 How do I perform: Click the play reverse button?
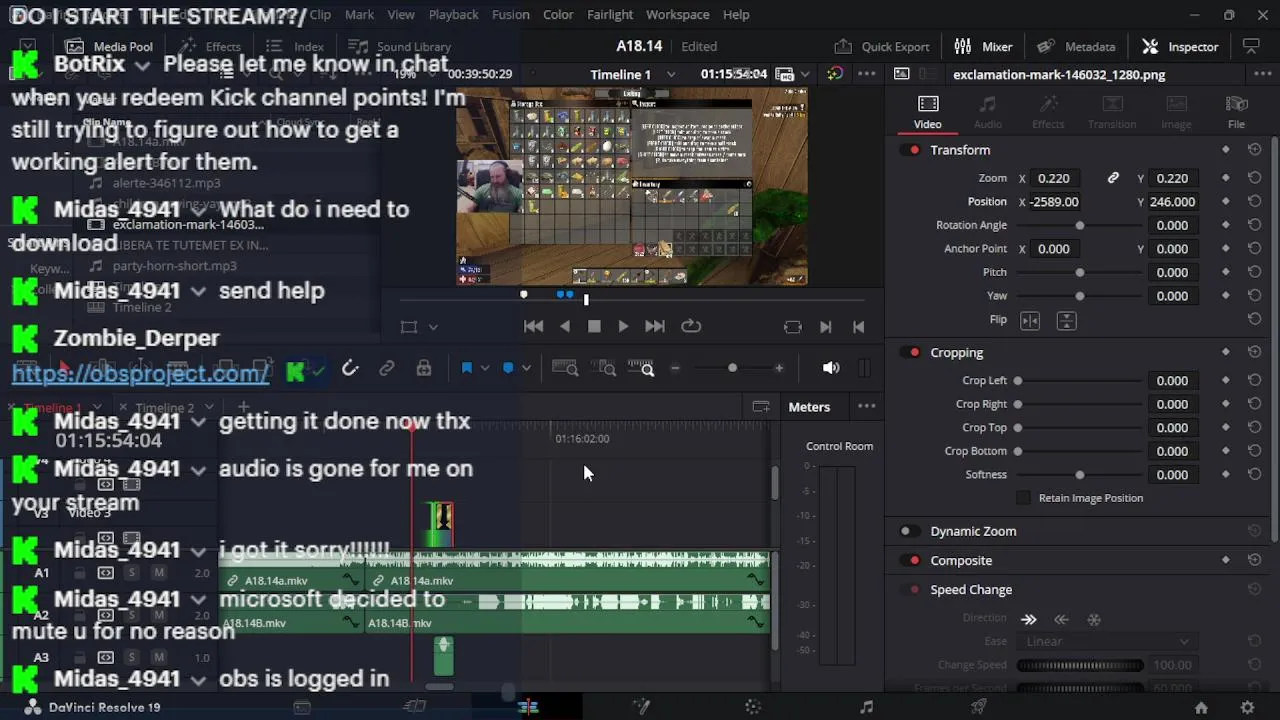[x=565, y=326]
